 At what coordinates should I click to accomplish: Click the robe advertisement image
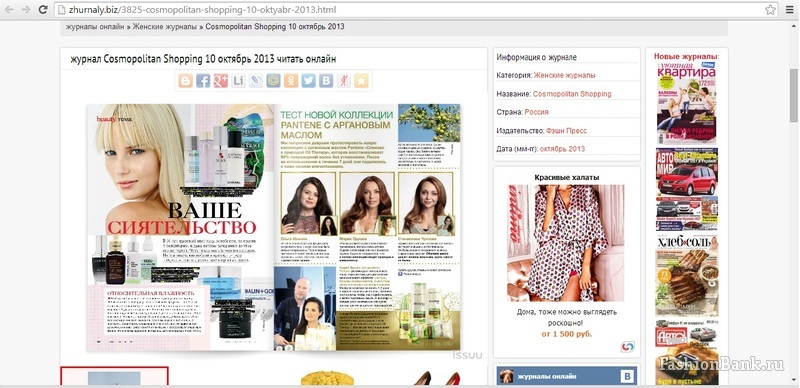(566, 243)
